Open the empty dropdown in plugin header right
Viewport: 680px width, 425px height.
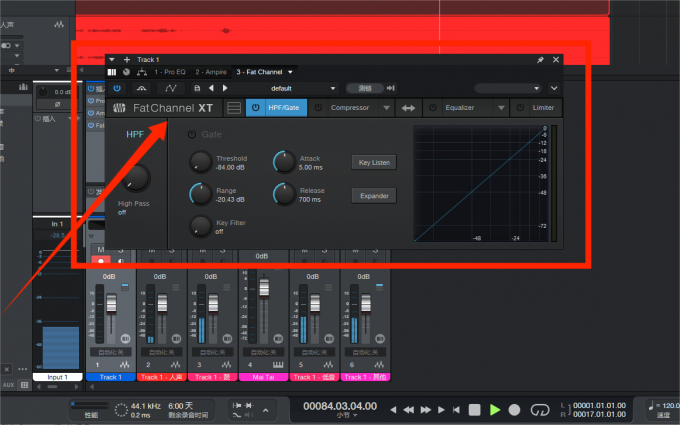click(507, 88)
